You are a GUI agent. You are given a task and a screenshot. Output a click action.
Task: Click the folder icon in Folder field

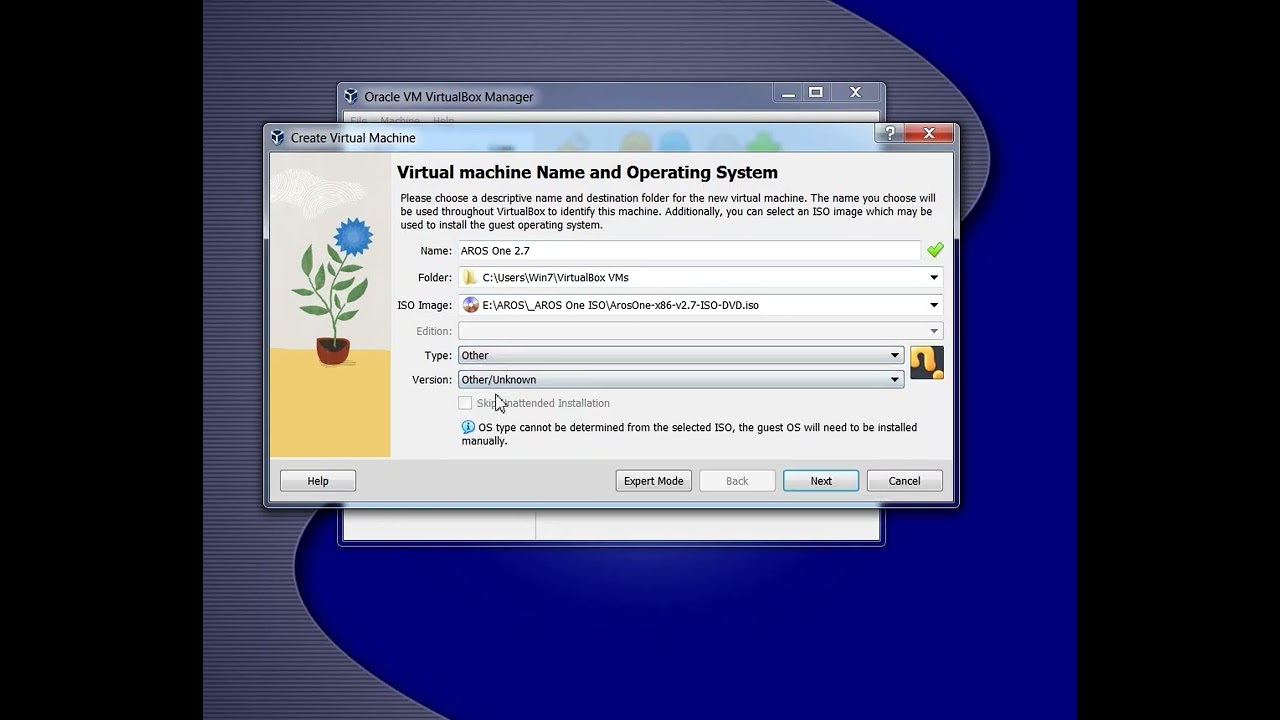[470, 277]
